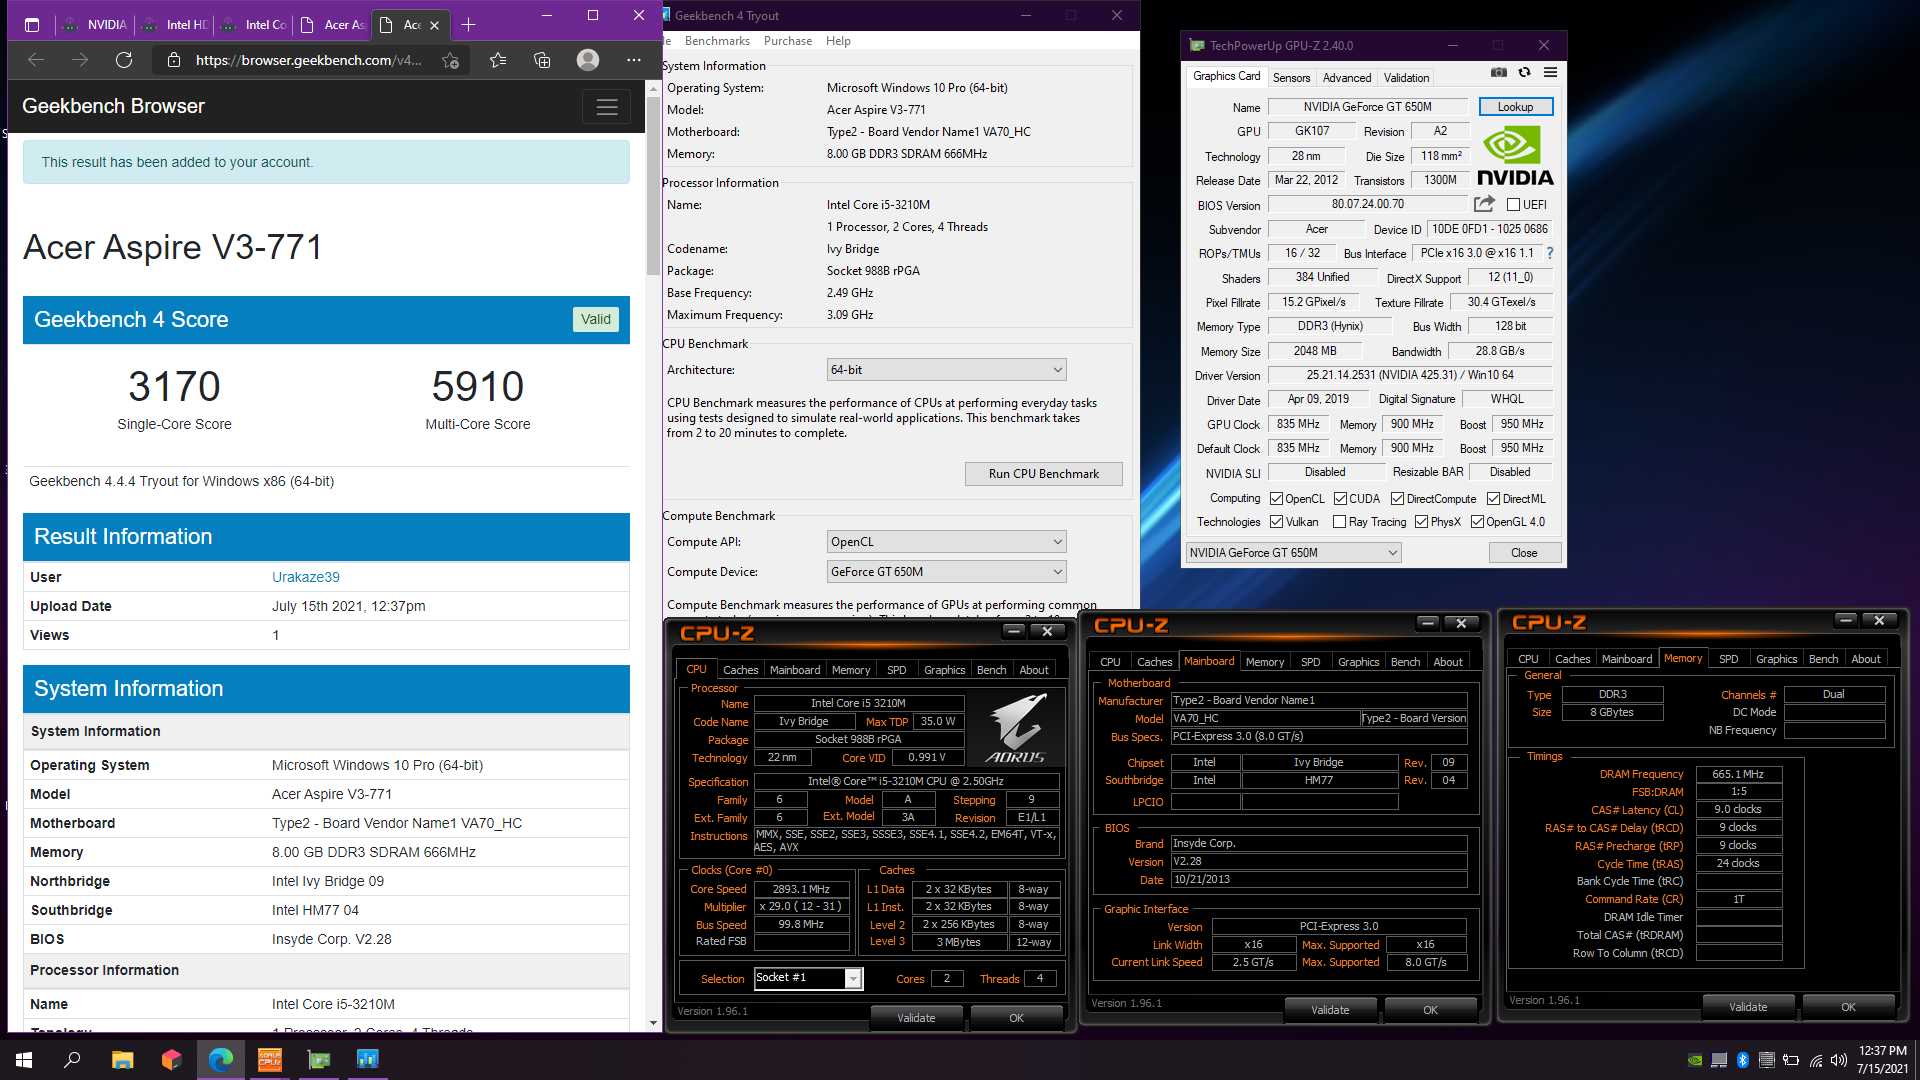
Task: Open Edge tab actions menu
Action: [x=32, y=24]
